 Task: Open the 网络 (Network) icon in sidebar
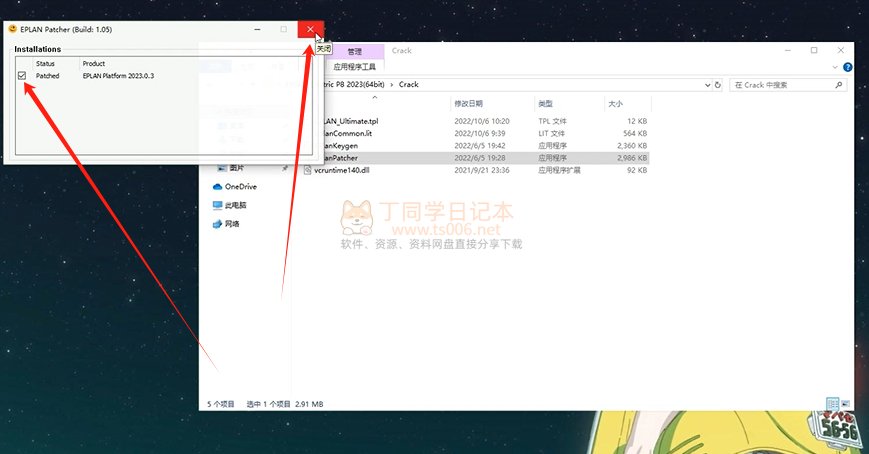point(217,224)
